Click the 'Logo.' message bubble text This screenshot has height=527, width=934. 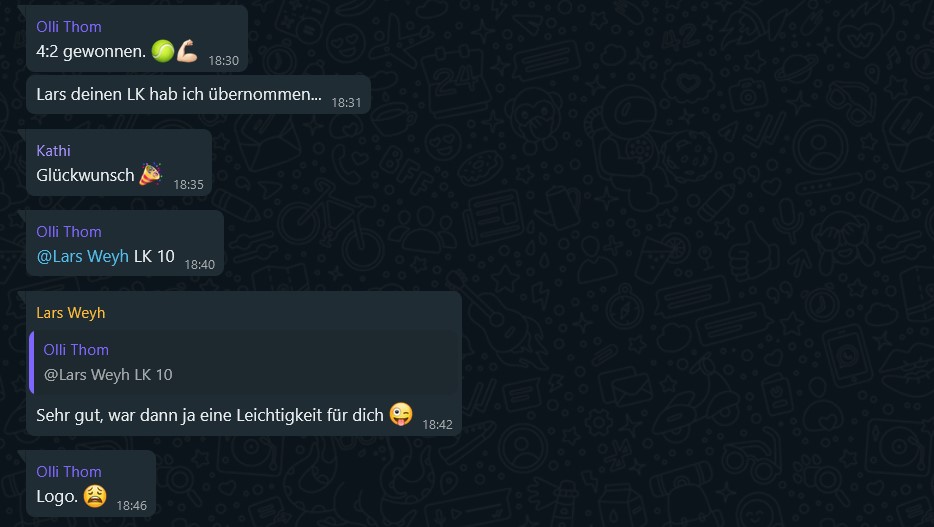click(57, 496)
